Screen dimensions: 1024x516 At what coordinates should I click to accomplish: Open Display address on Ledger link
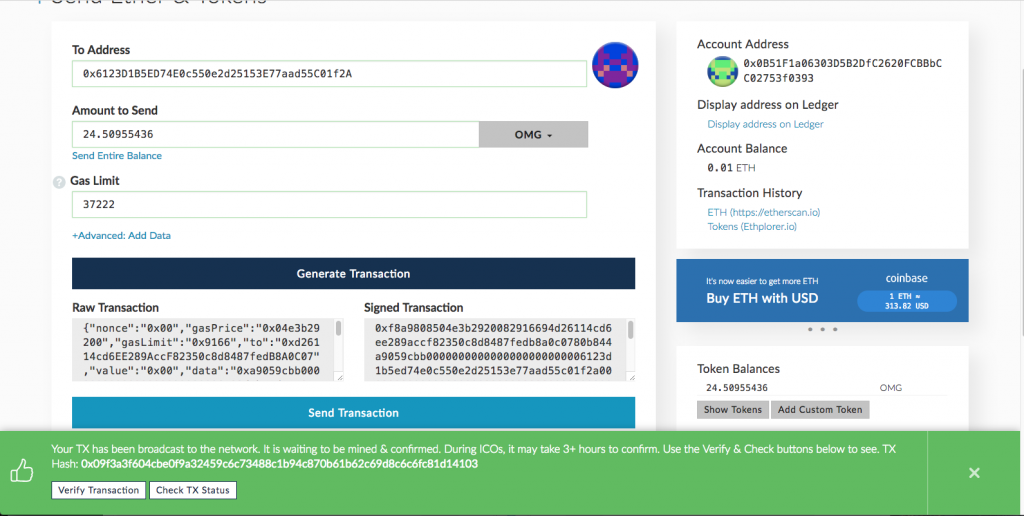tap(765, 124)
